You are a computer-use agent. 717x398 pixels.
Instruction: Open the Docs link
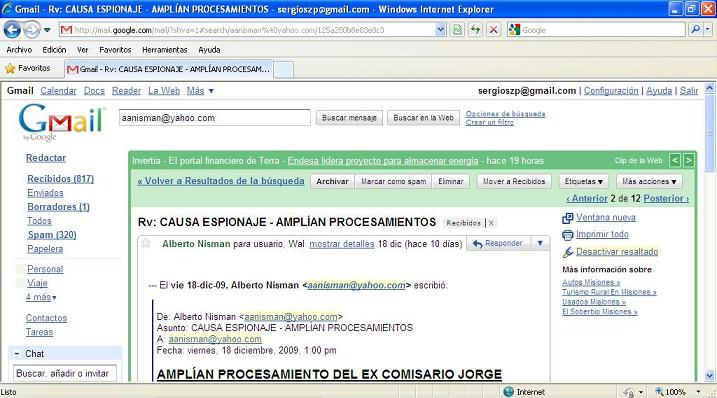[94, 91]
